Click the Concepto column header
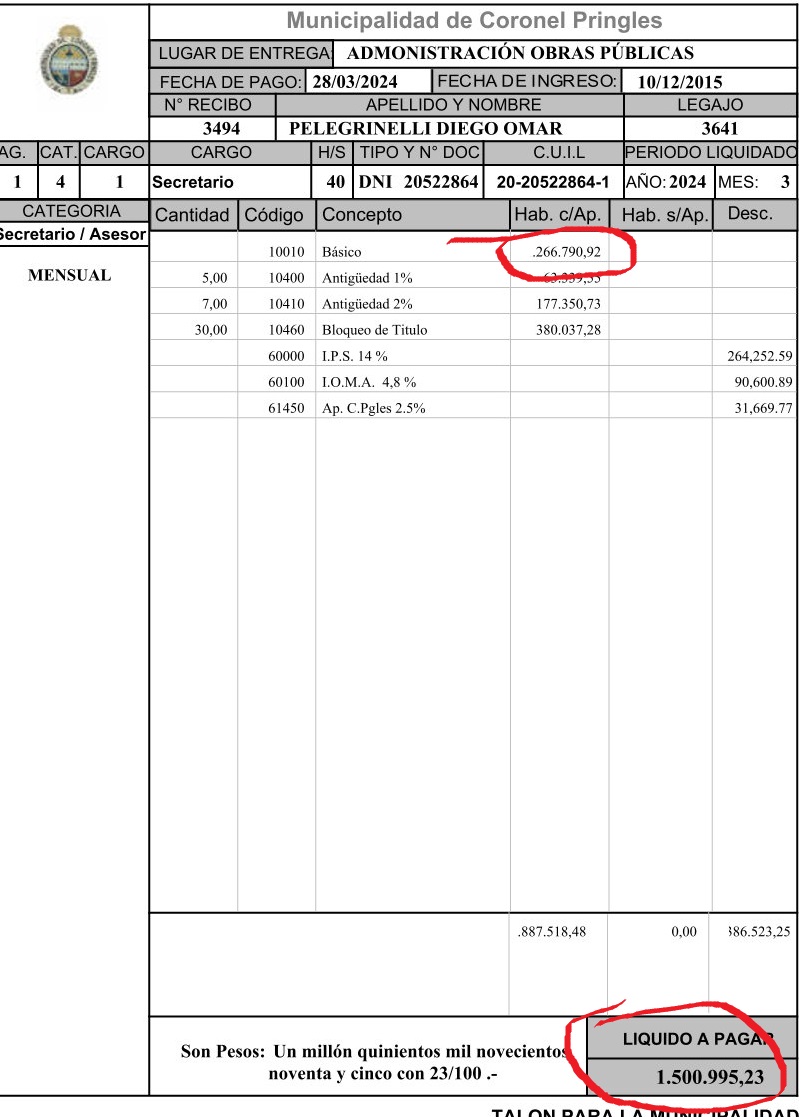This screenshot has height=1117, width=801. 362,214
